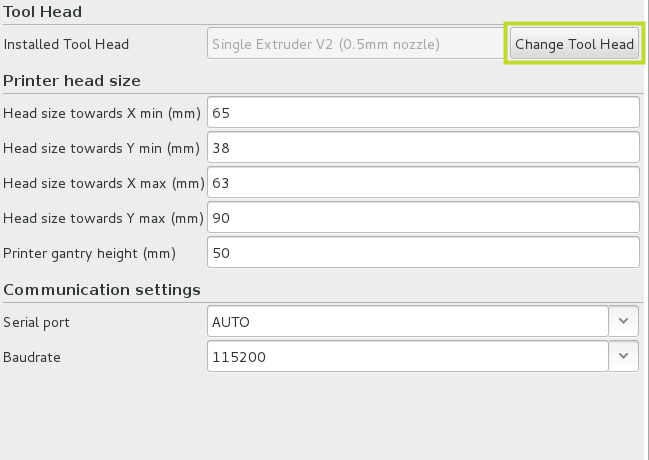Click the 'Communication settings' section heading
This screenshot has width=649, height=460.
click(102, 289)
